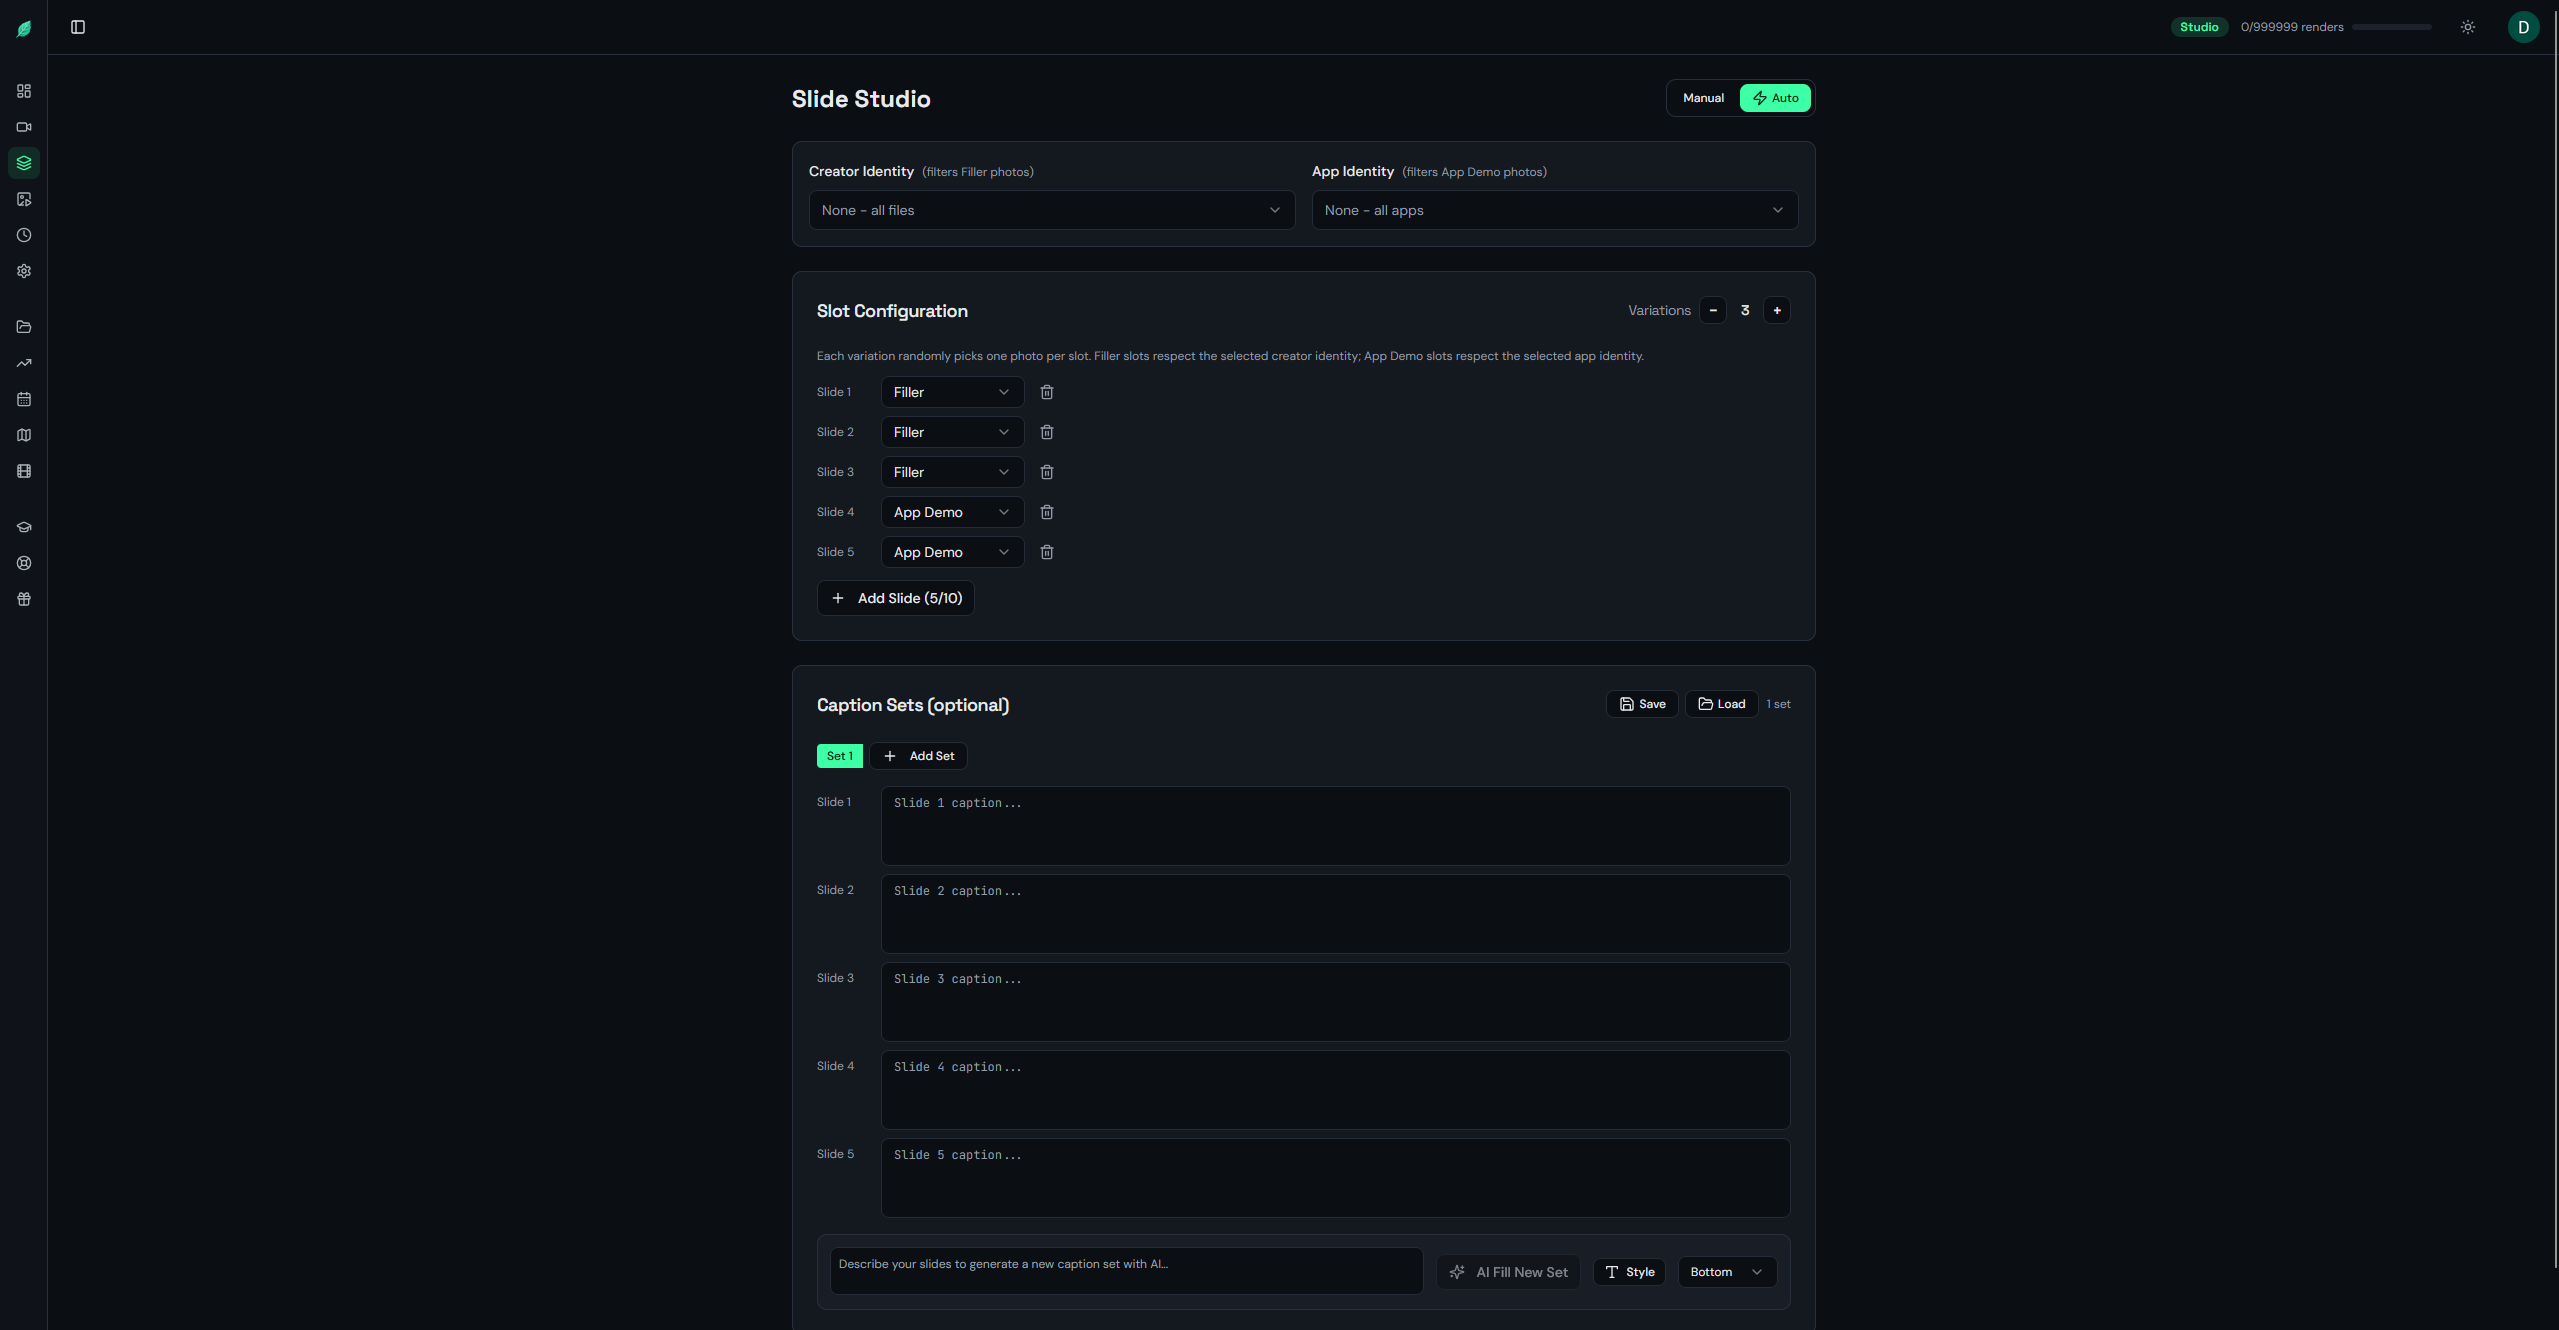Open the calendar sidebar icon
2559x1330 pixels.
[24, 399]
